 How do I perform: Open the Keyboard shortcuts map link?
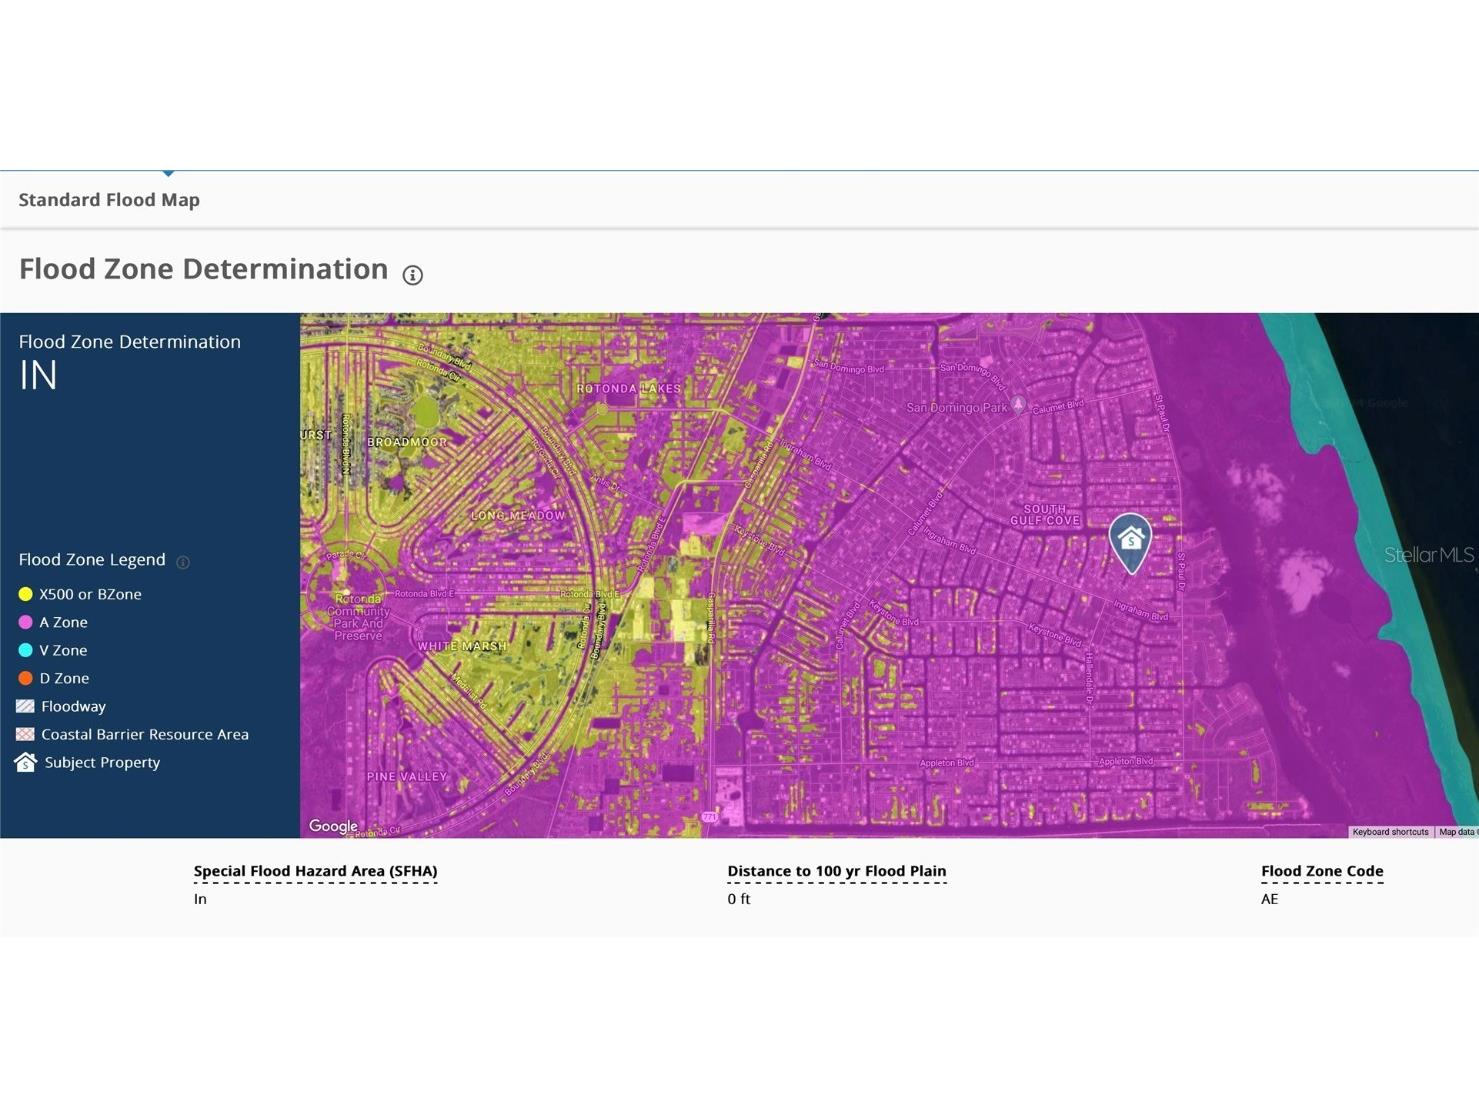pos(1389,832)
